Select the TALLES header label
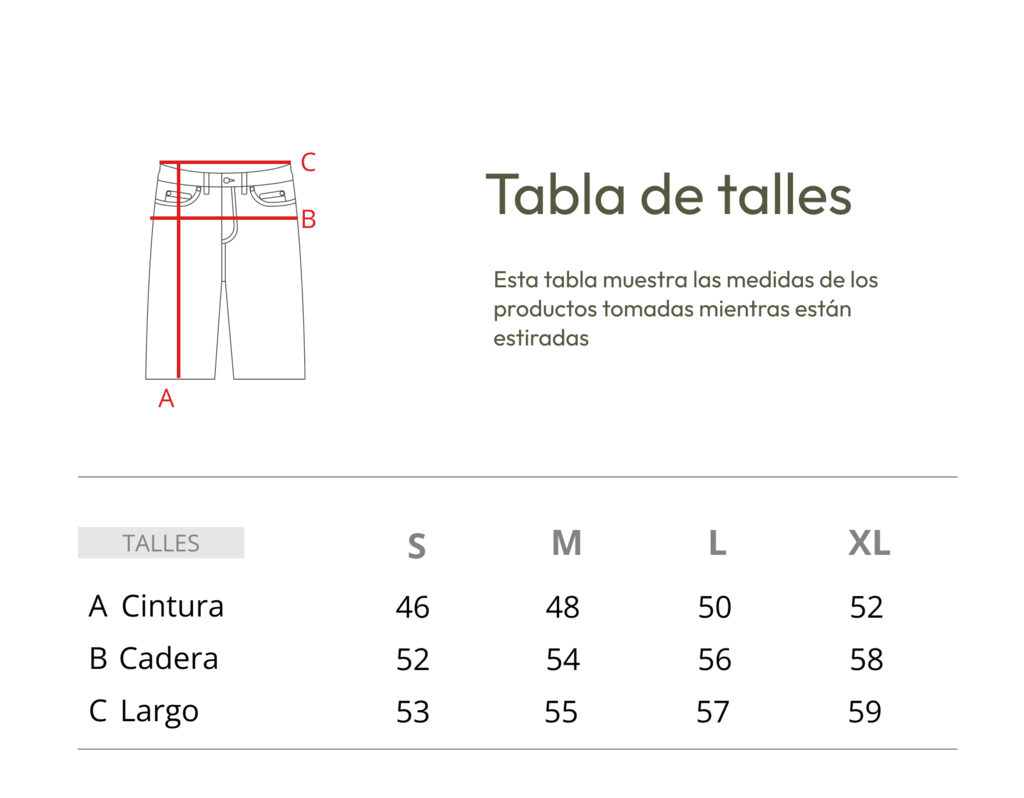Image resolution: width=1024 pixels, height=798 pixels. pos(161,543)
